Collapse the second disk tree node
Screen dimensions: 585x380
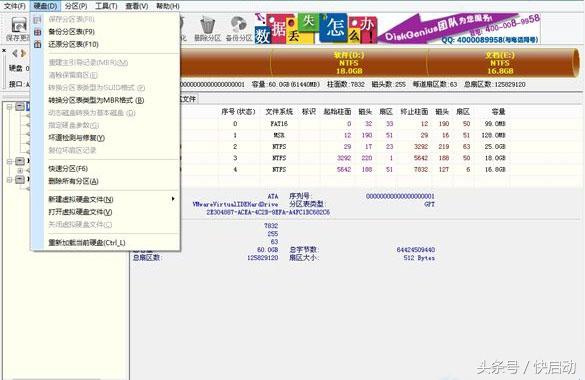pyautogui.click(x=9, y=161)
